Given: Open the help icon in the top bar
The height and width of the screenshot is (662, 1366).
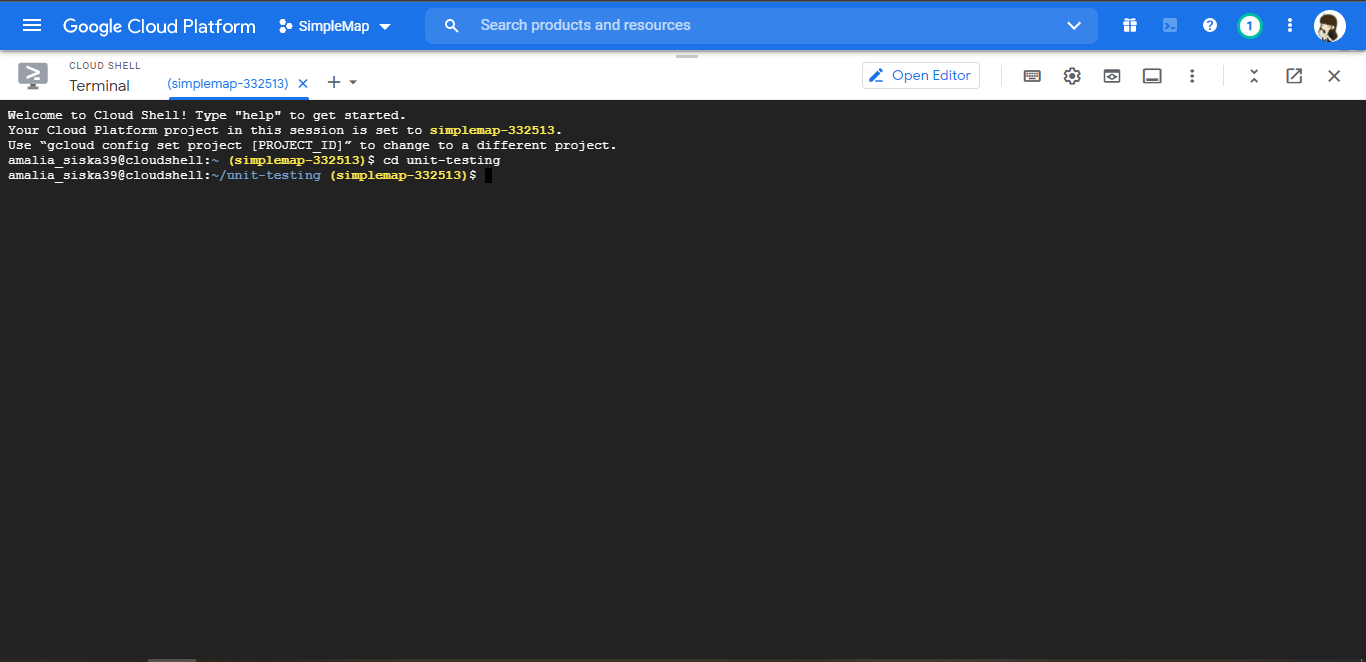Looking at the screenshot, I should pyautogui.click(x=1209, y=25).
